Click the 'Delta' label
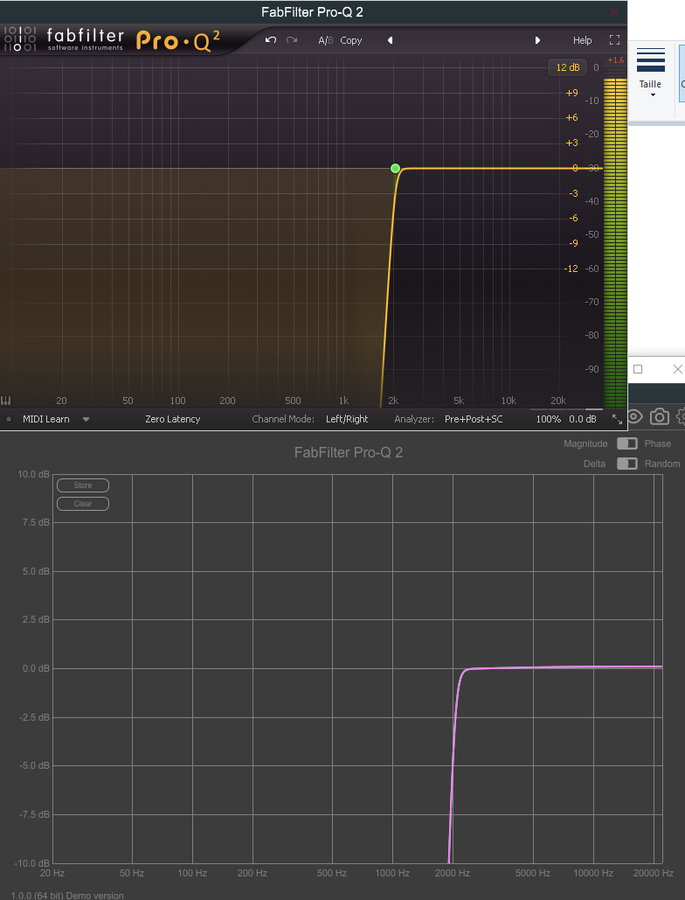The image size is (685, 900). 594,464
